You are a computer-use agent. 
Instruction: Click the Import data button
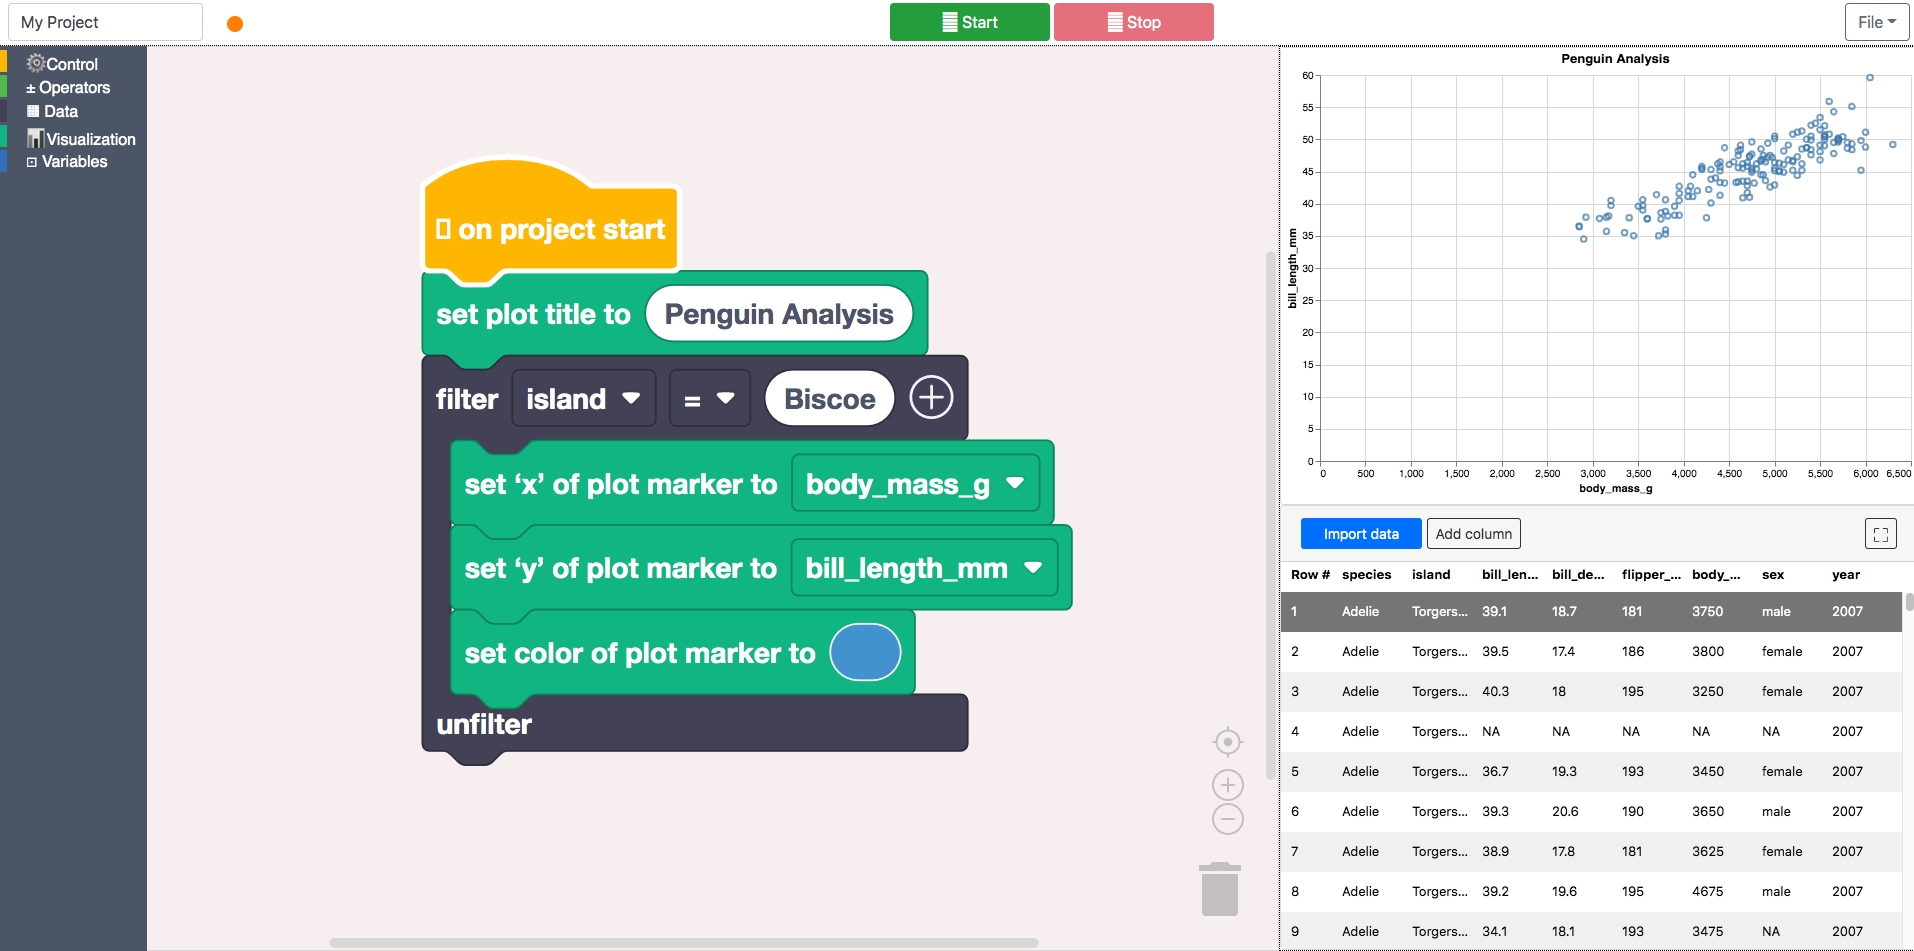(1361, 534)
